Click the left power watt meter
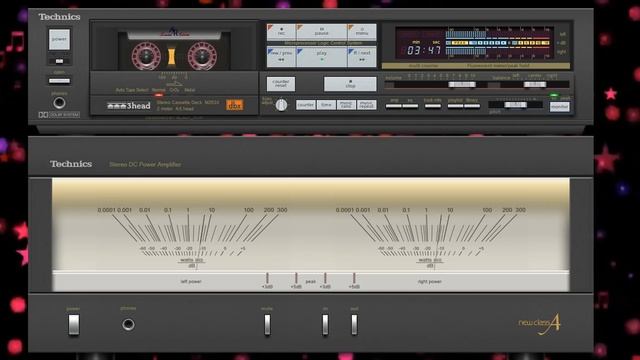This screenshot has height=360, width=640. [192, 238]
